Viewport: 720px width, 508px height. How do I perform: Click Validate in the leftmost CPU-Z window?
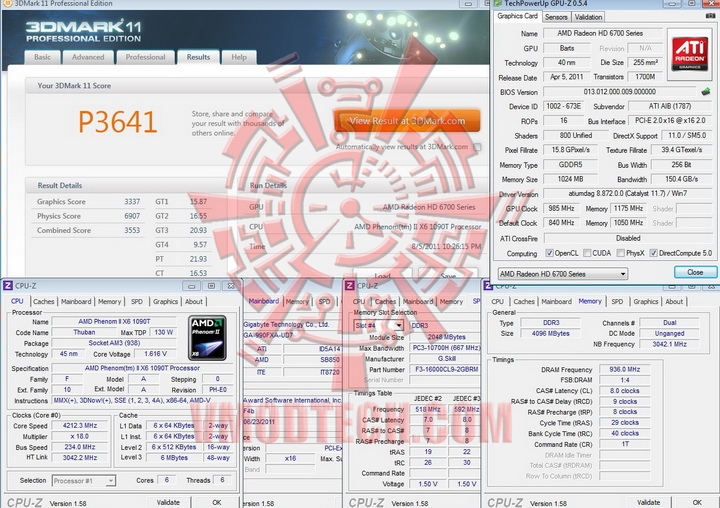[x=168, y=502]
